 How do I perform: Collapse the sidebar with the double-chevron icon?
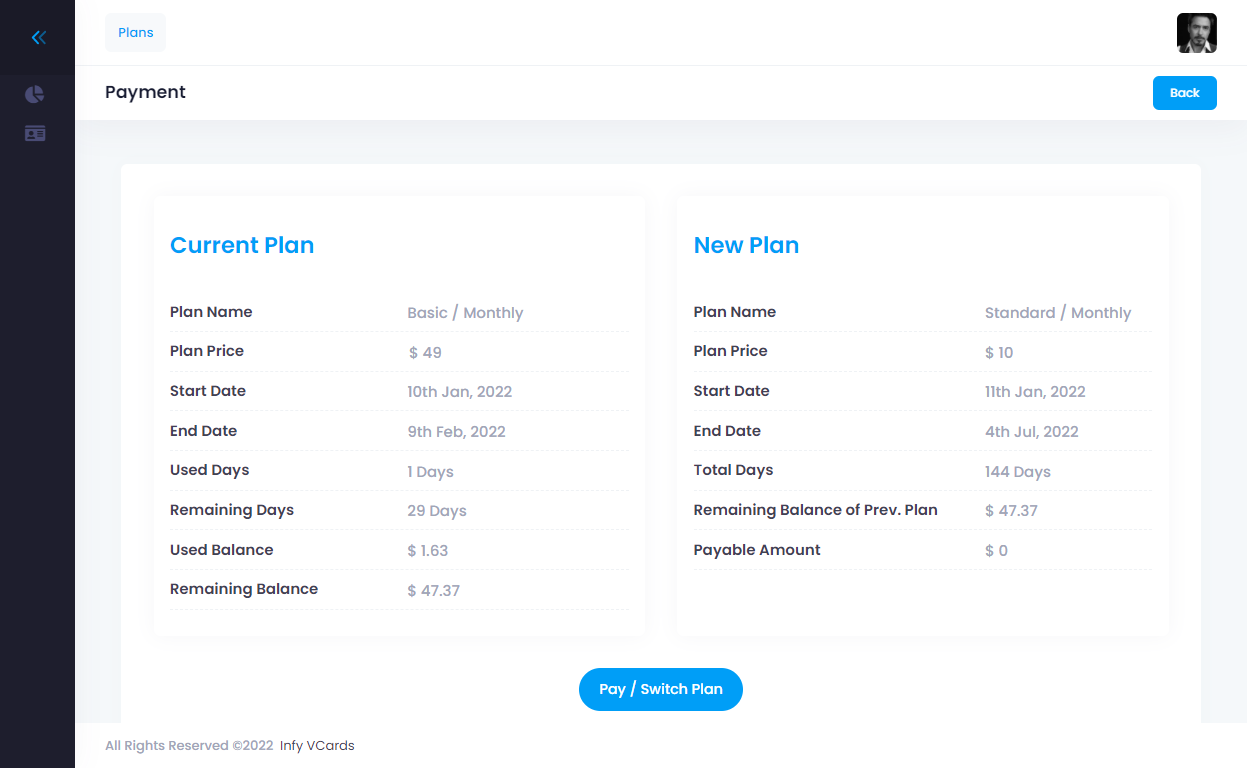point(38,38)
